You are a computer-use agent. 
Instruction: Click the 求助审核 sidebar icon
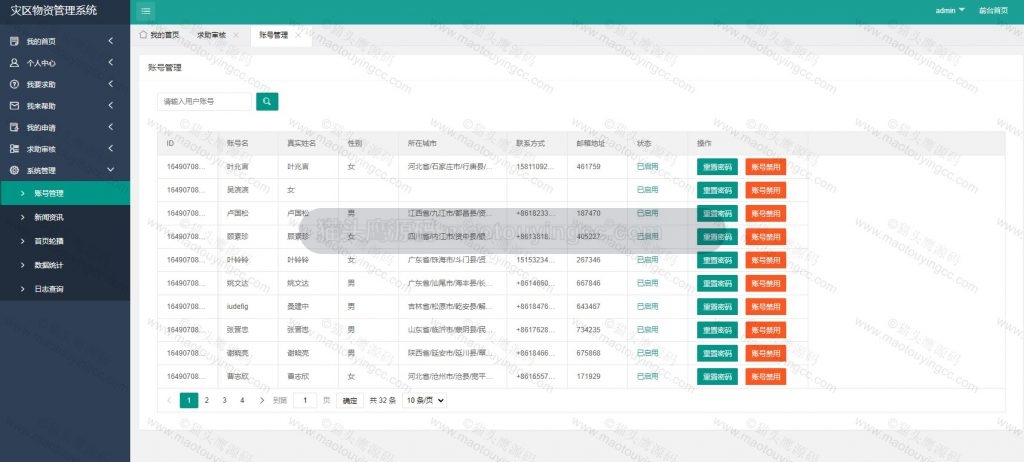[14, 149]
